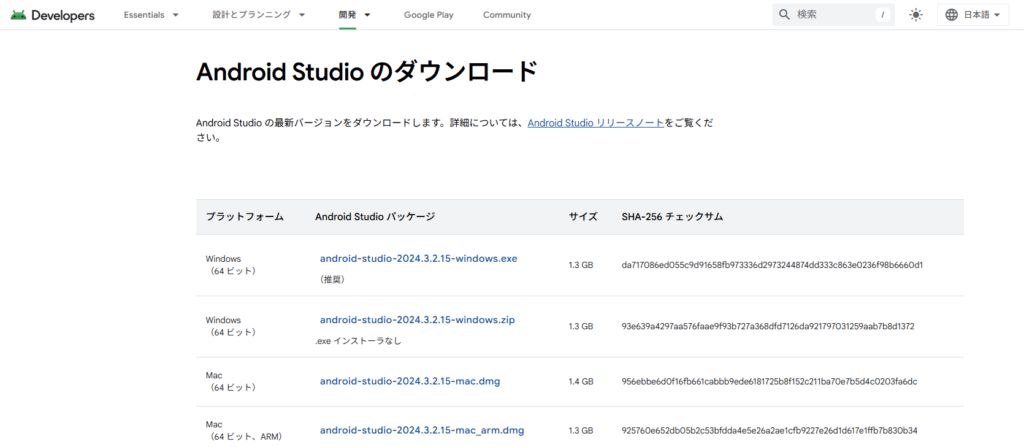Click the Android Studio のダウンロード heading

366,72
